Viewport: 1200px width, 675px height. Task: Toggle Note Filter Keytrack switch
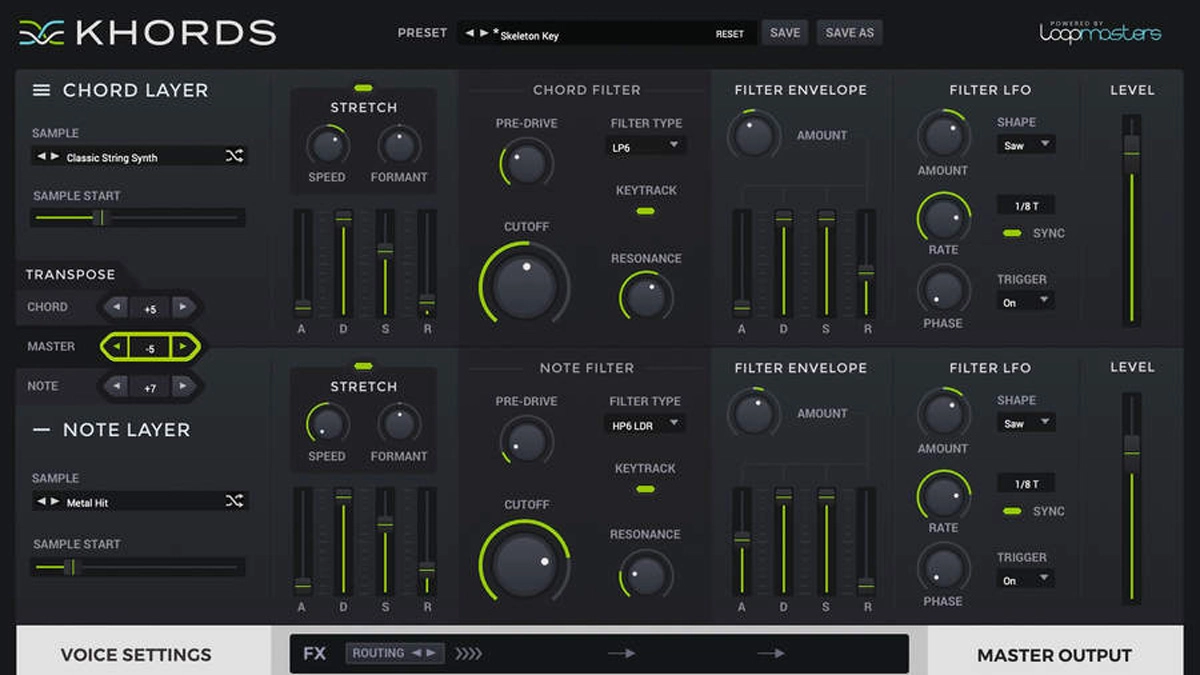(x=645, y=489)
